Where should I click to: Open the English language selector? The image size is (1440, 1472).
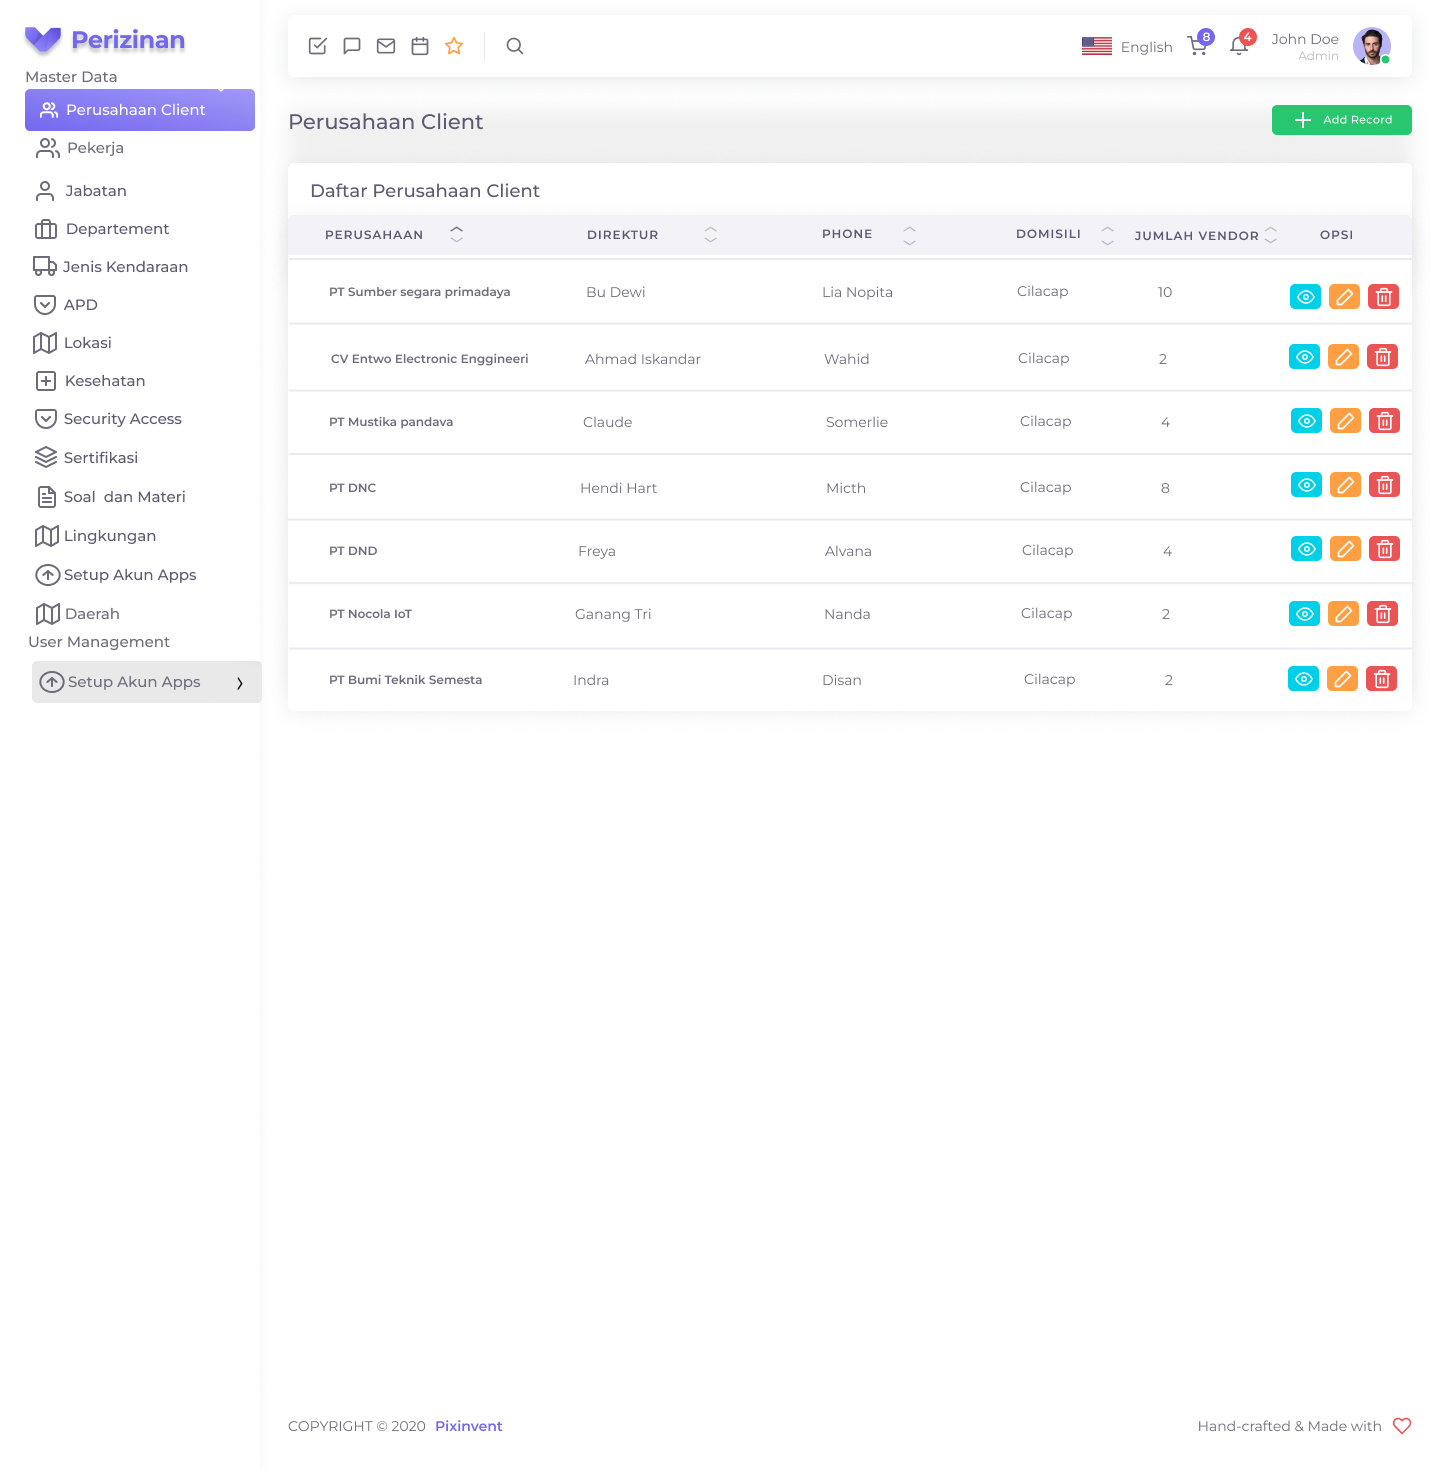point(1127,47)
